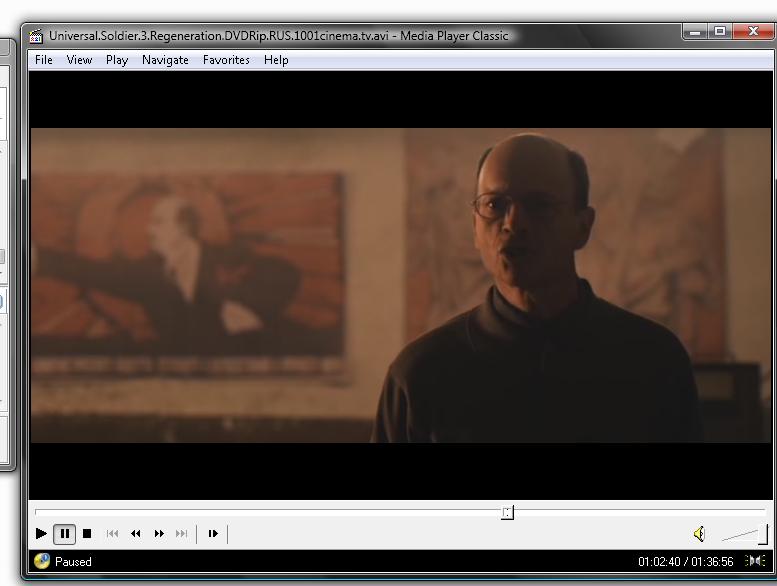Click the Paused status text

tap(73, 562)
